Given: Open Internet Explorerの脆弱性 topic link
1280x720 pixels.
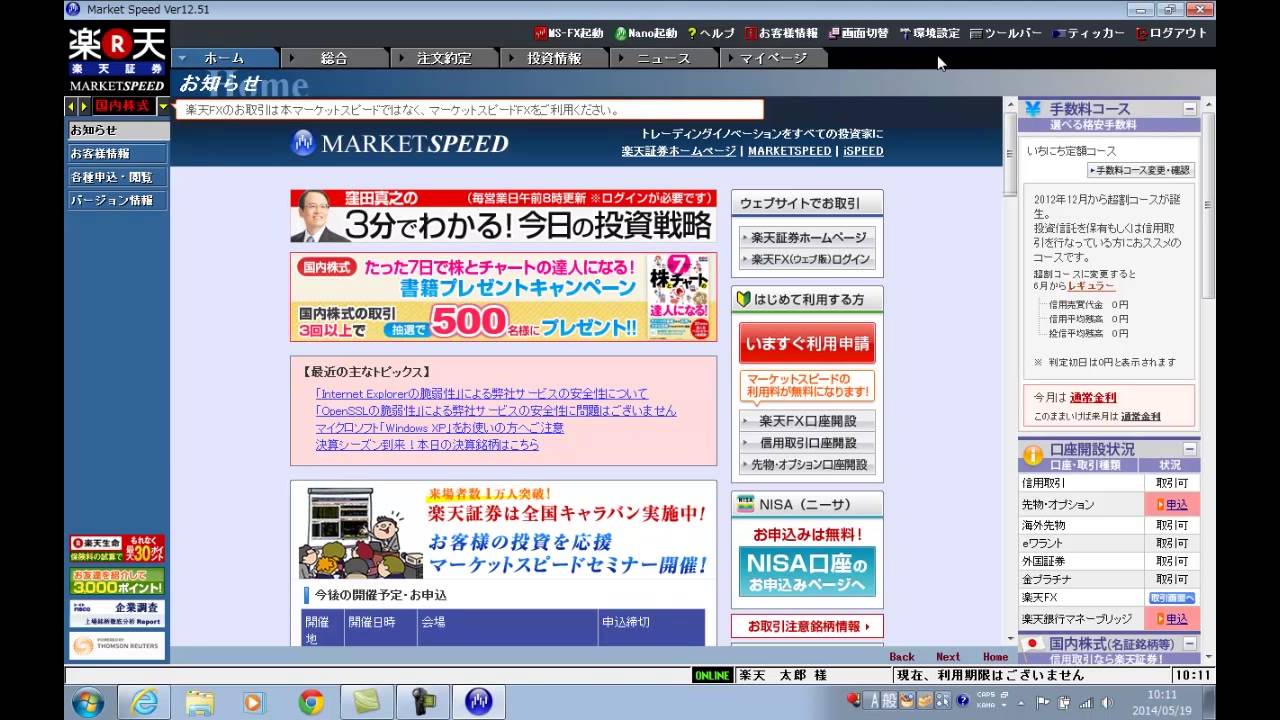Looking at the screenshot, I should 481,394.
